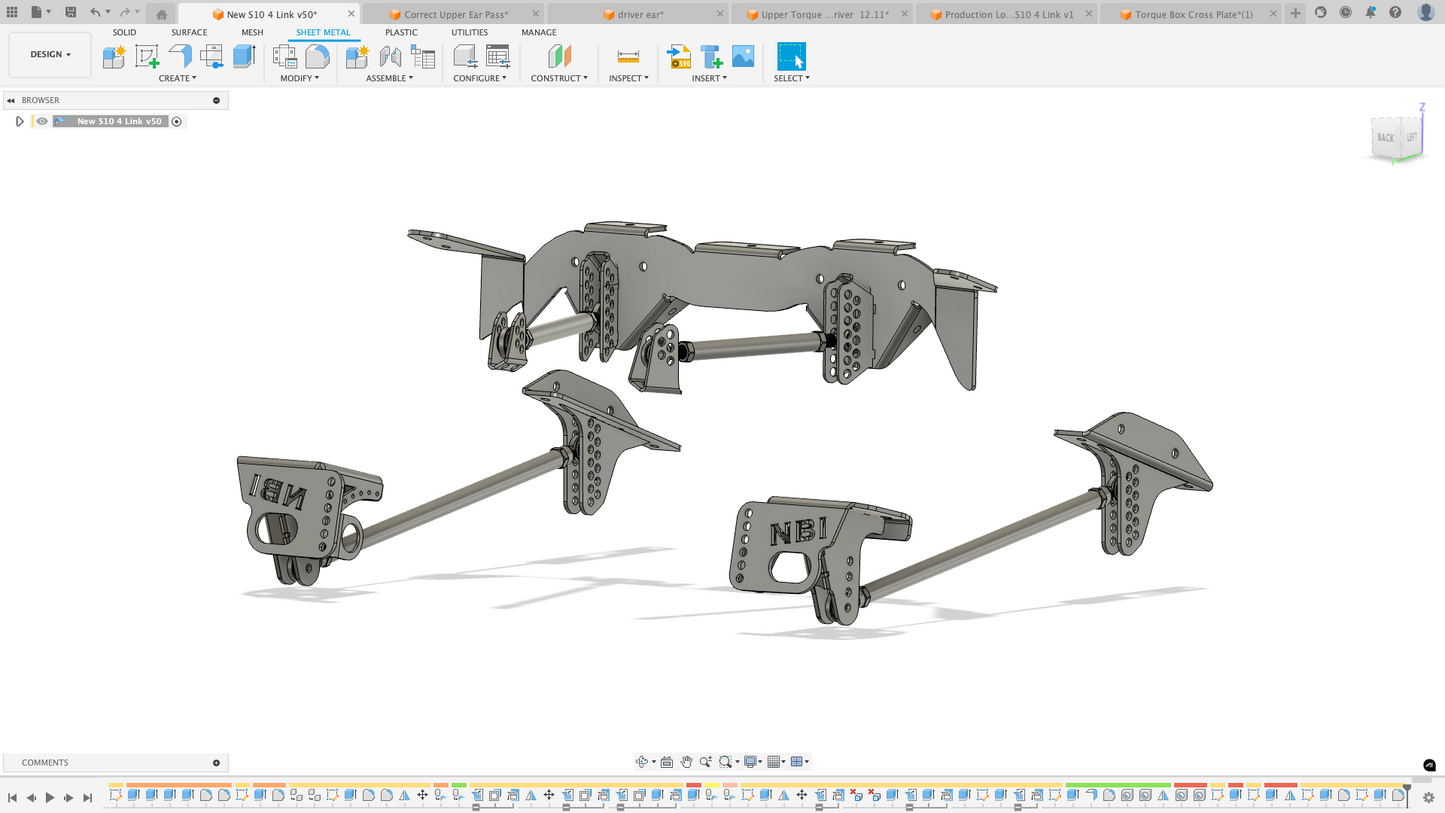Image resolution: width=1445 pixels, height=813 pixels.
Task: Switch to the Manage tab
Action: click(538, 32)
